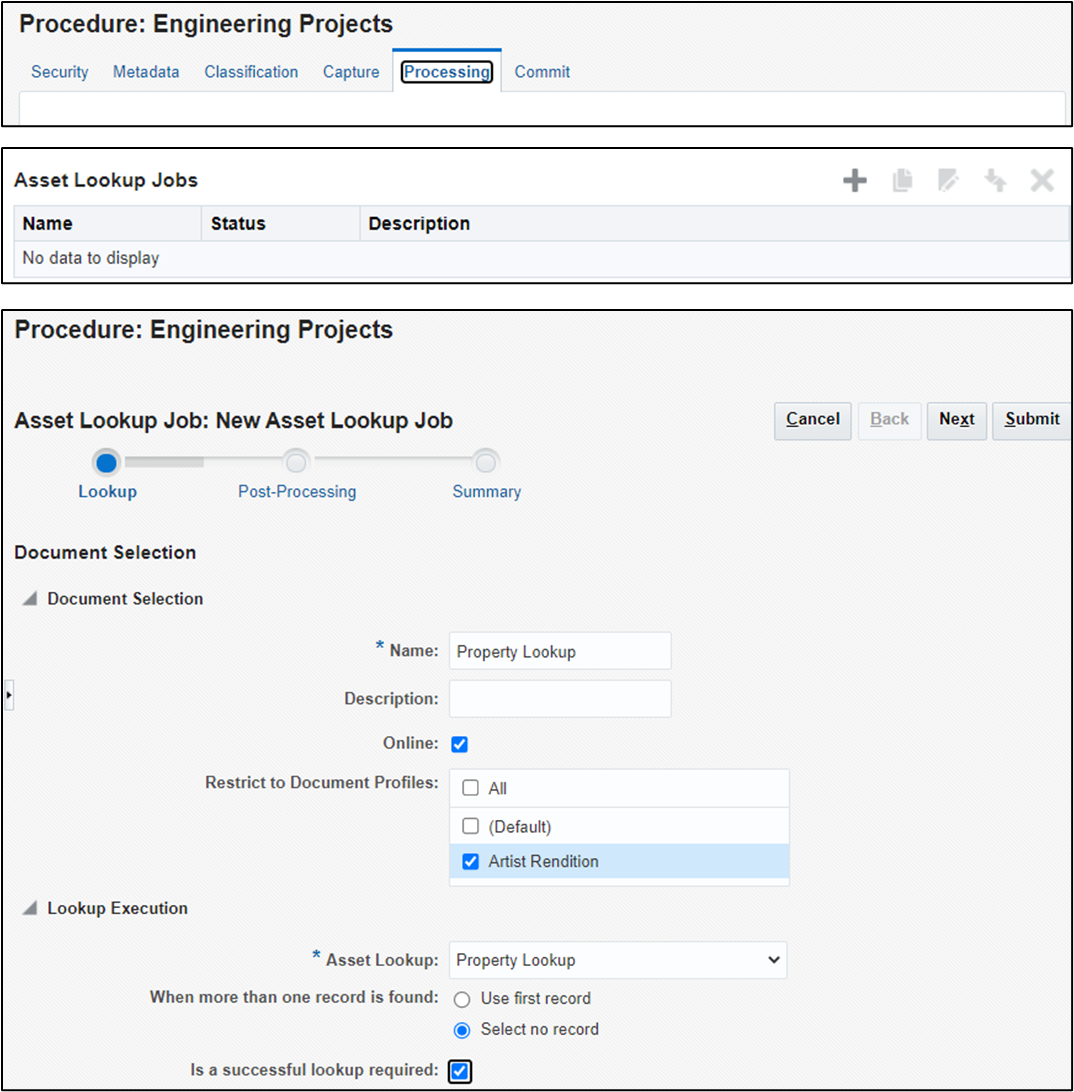This screenshot has height=1092, width=1074.
Task: Select the Use first record radio button
Action: pyautogui.click(x=460, y=998)
